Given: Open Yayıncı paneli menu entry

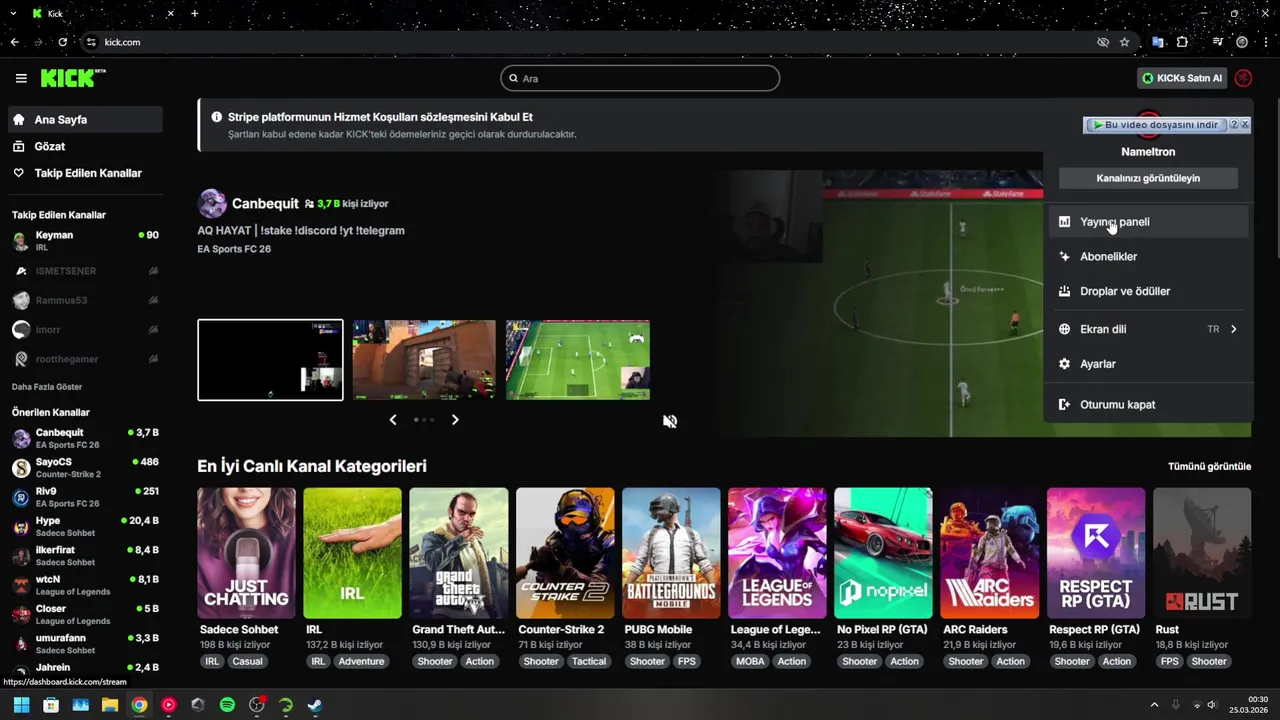Looking at the screenshot, I should pyautogui.click(x=1148, y=222).
